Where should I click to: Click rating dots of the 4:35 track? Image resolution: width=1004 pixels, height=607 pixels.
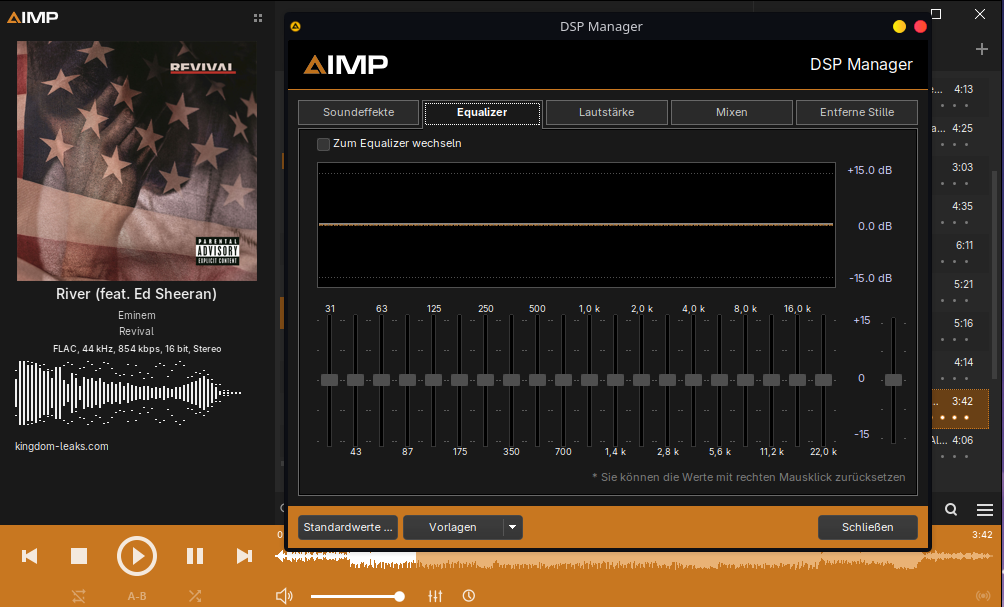954,222
